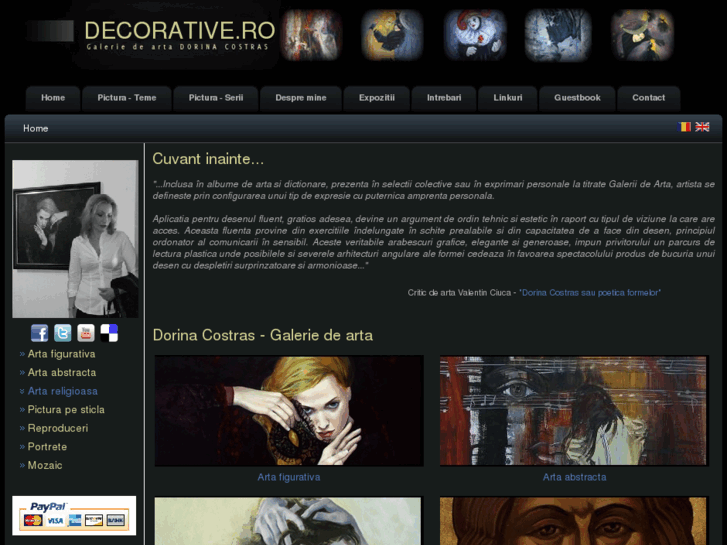This screenshot has width=727, height=545.
Task: Click fourth header thumbnail with blue painting
Action: [x=558, y=35]
